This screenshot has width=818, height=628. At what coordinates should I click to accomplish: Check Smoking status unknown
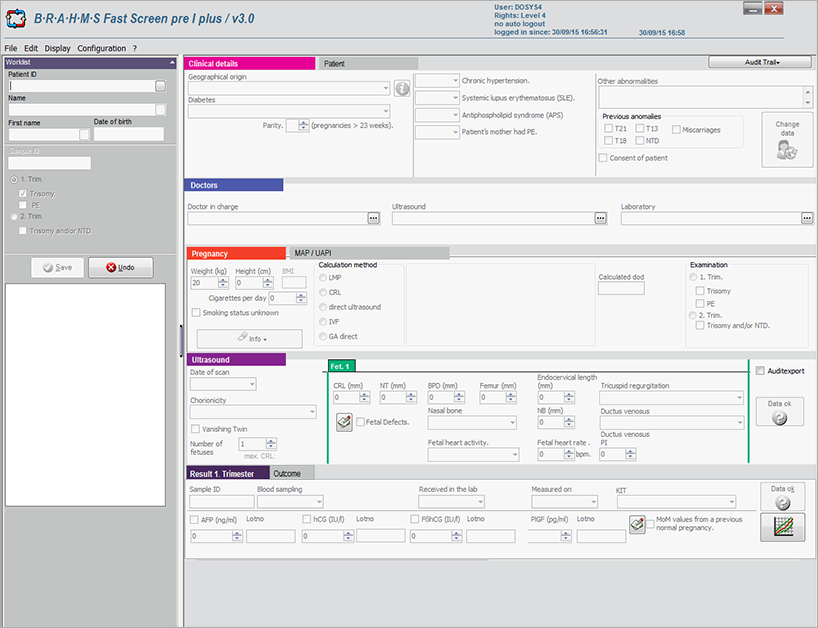[196, 312]
